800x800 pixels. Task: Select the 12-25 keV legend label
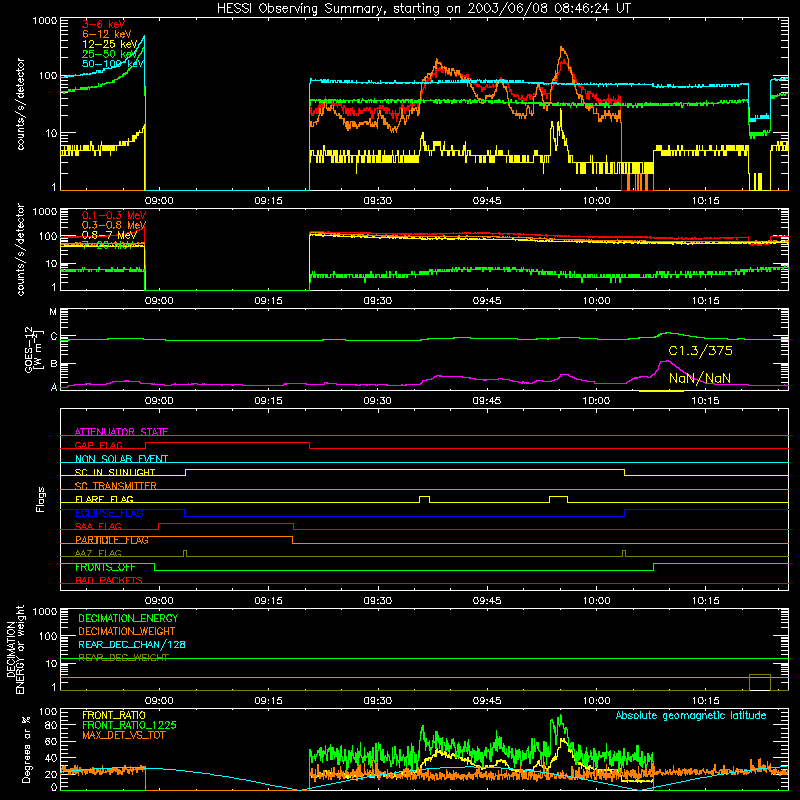click(110, 44)
